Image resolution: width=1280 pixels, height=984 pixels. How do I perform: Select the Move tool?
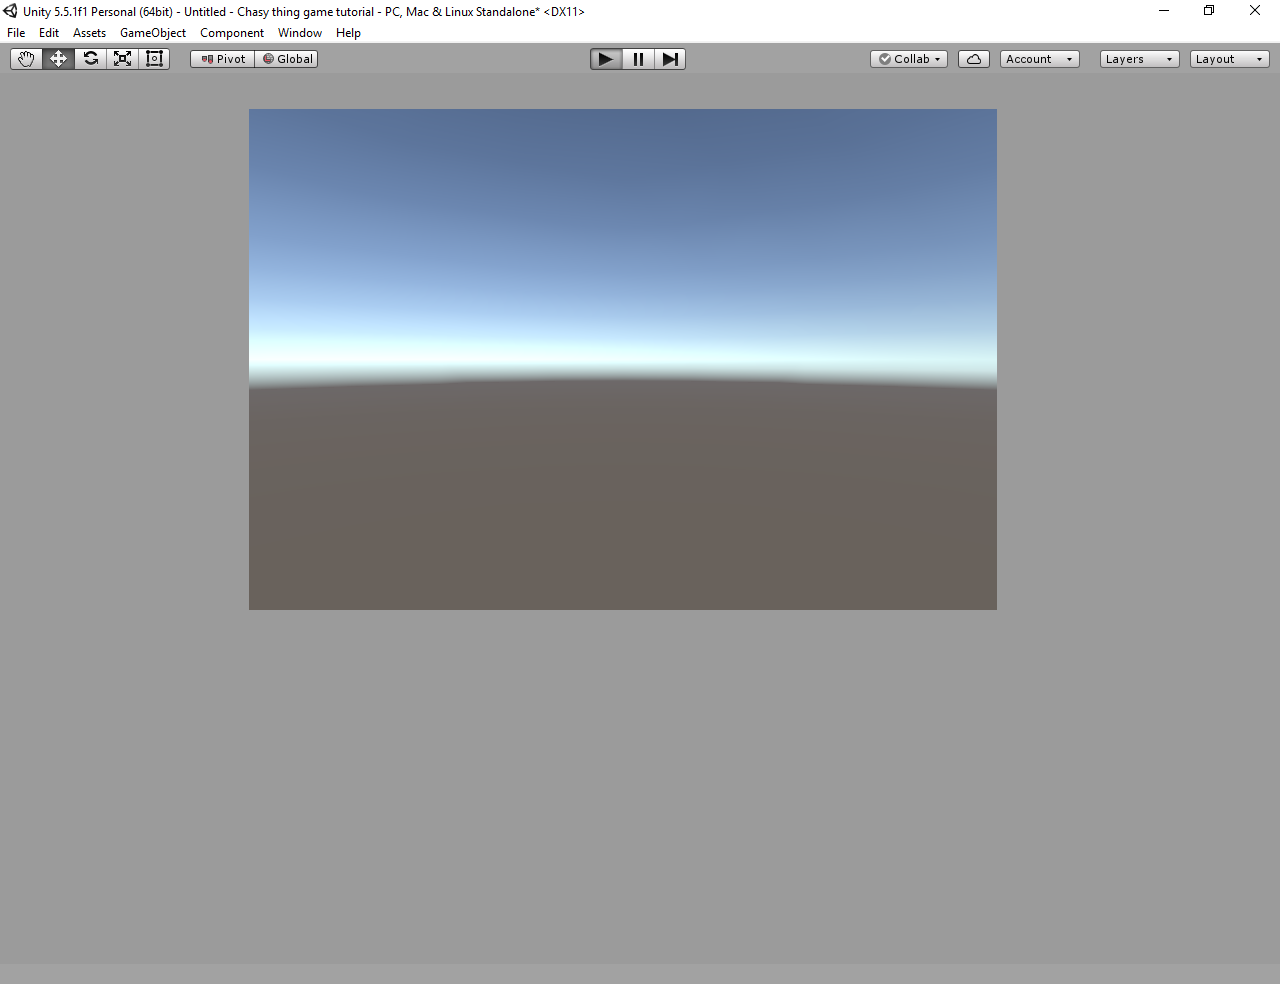point(58,59)
